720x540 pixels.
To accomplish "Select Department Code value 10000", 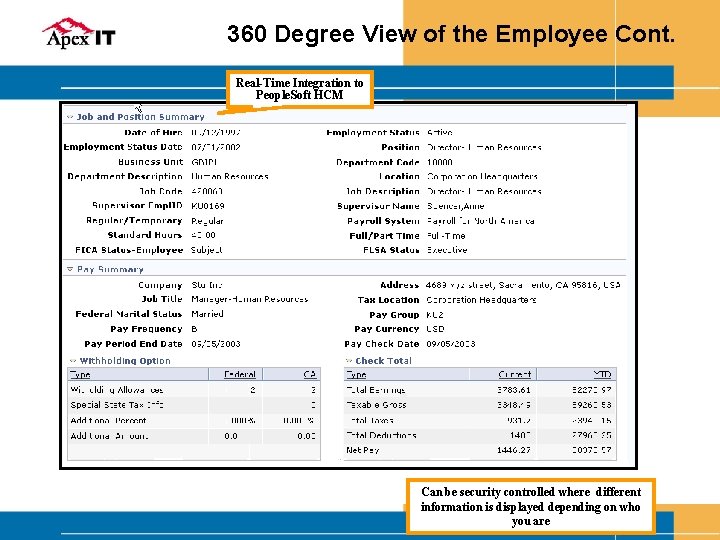I will [439, 162].
